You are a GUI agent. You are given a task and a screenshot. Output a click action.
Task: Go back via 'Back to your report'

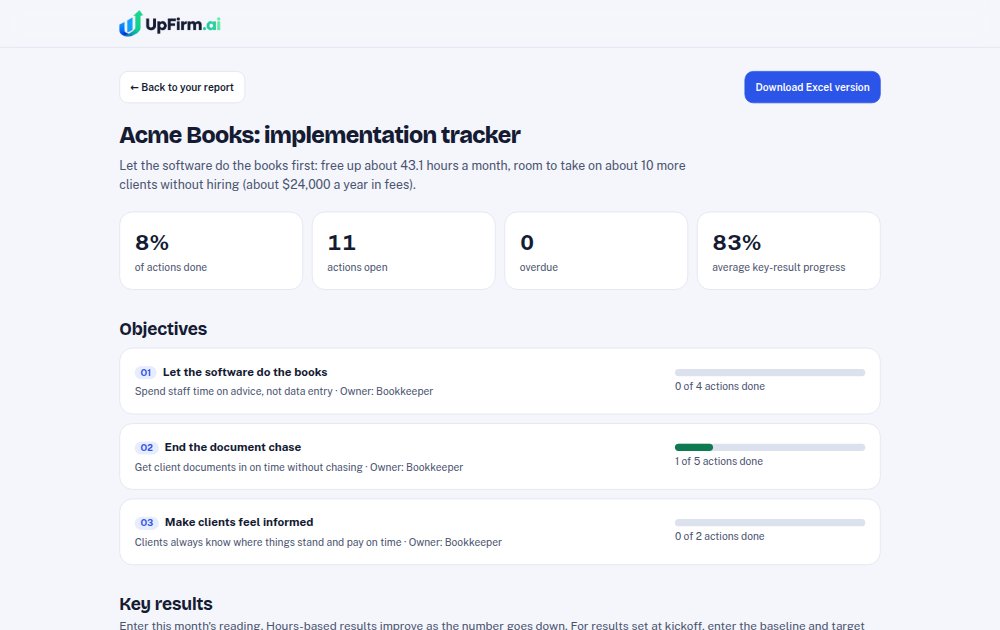pos(182,87)
